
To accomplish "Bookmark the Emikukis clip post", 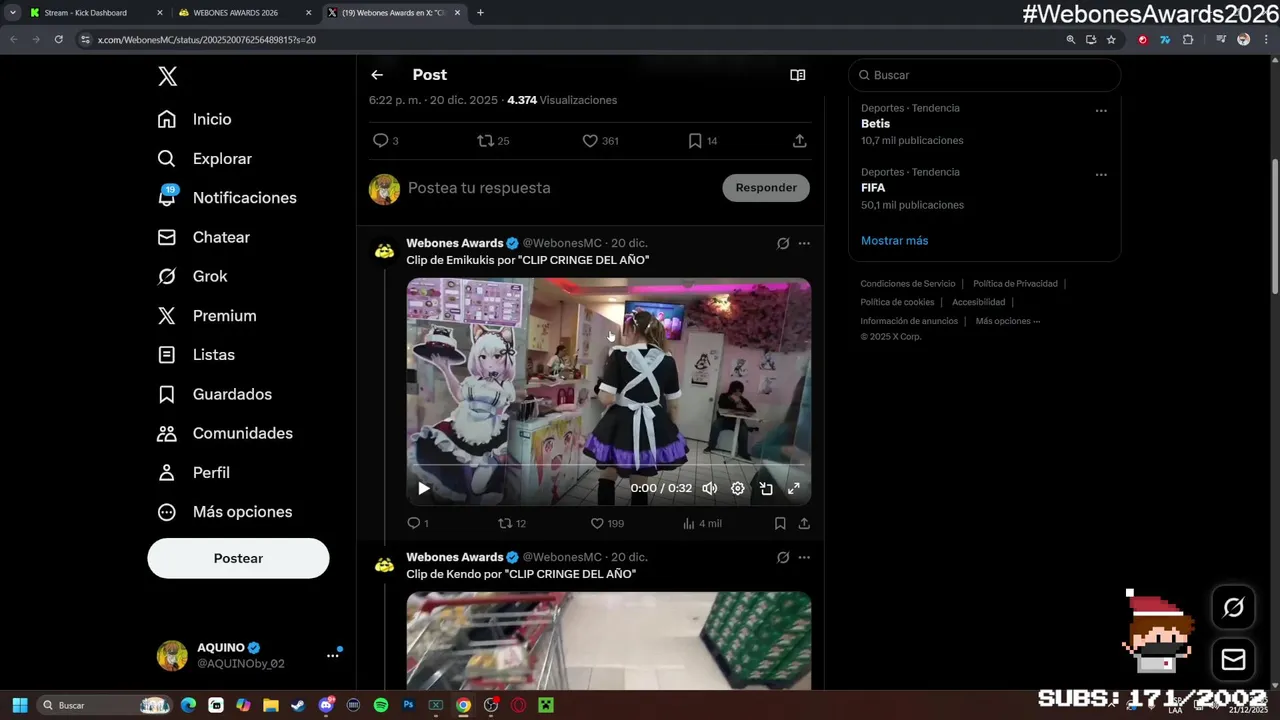I will click(x=780, y=523).
